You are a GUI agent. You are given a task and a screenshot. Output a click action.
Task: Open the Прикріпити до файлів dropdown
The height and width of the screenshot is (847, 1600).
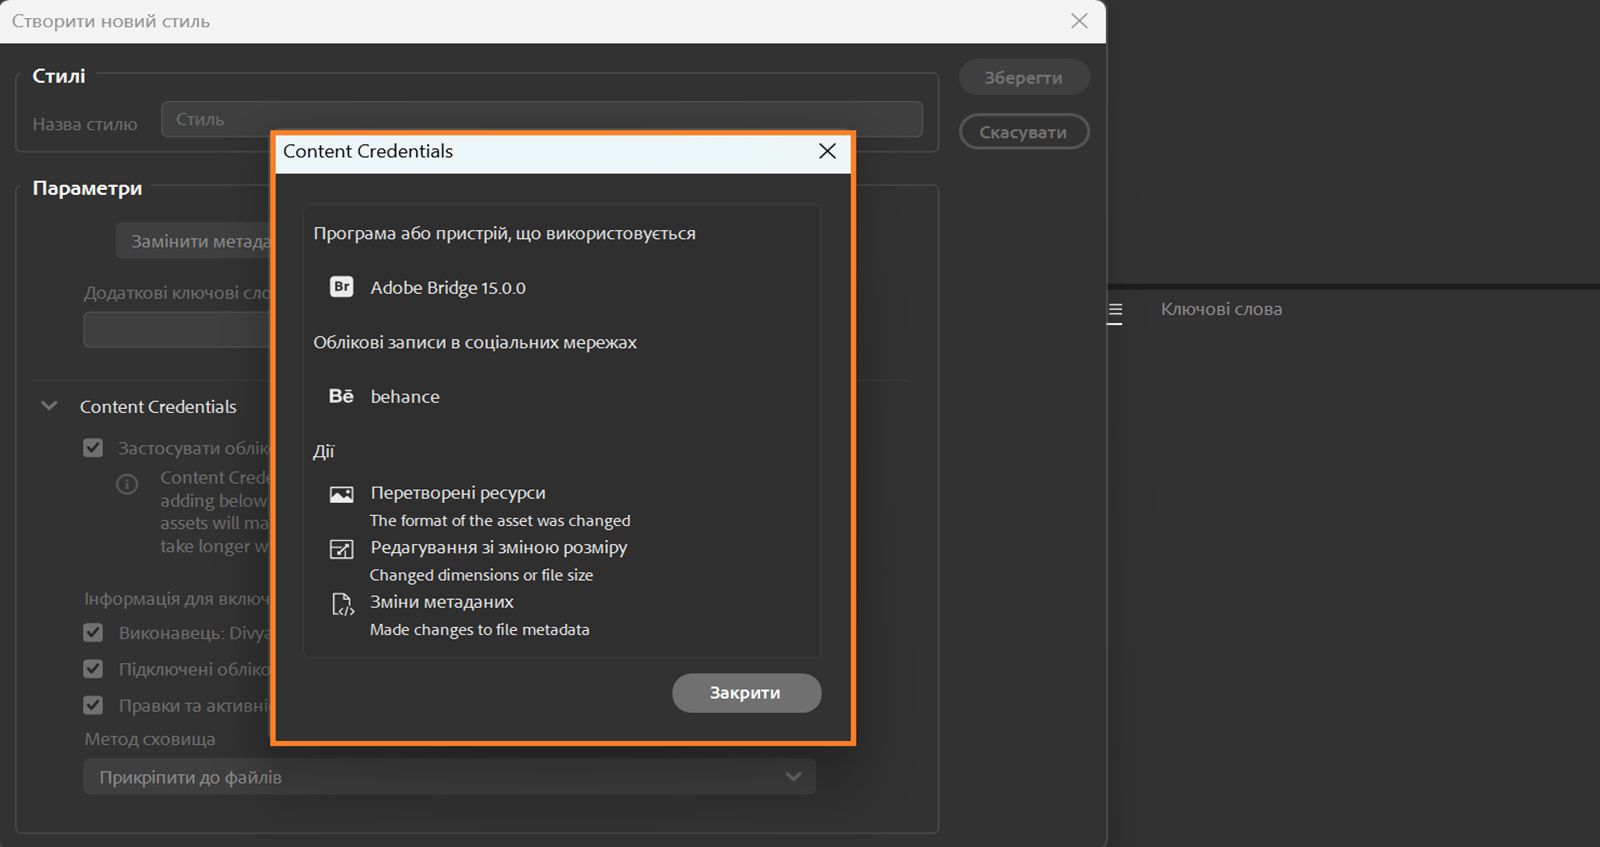[449, 777]
